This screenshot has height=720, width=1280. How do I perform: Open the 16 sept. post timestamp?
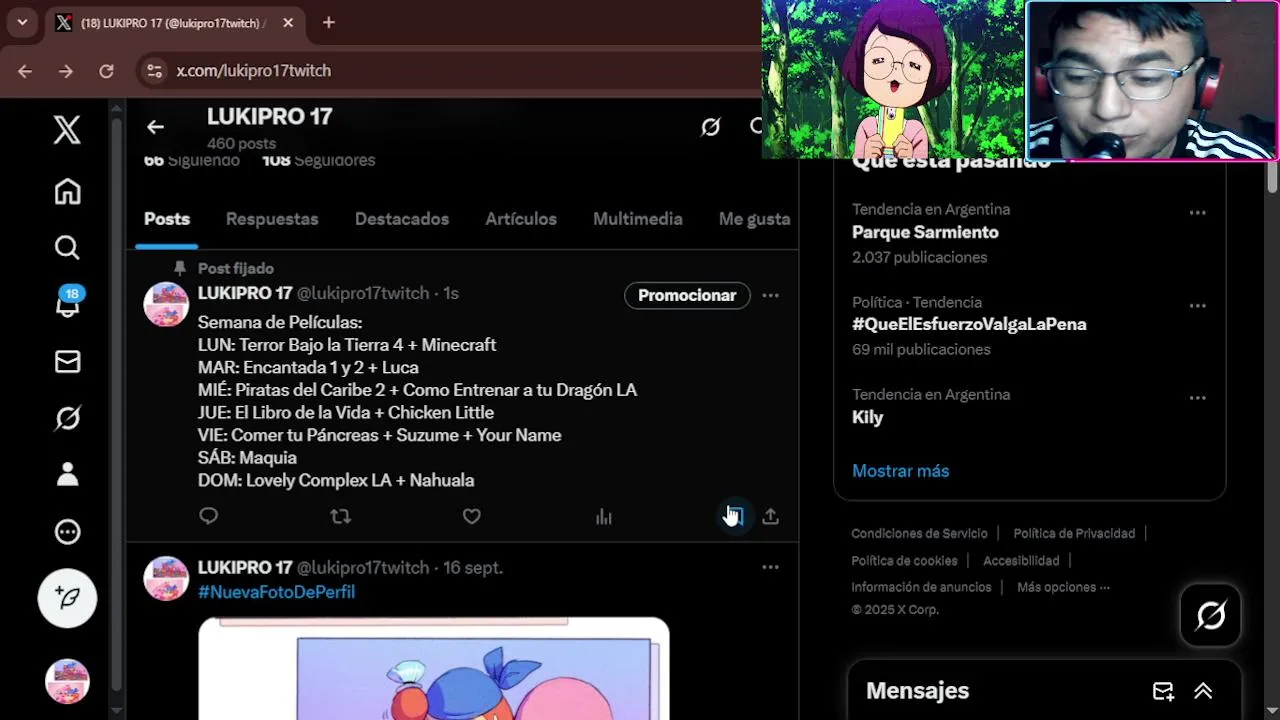[472, 568]
